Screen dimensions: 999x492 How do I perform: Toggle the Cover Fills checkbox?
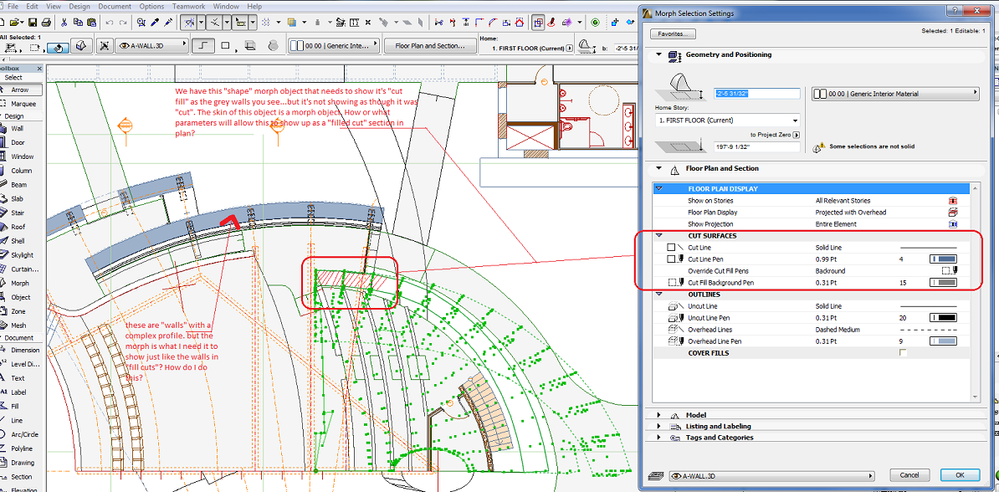[x=904, y=352]
